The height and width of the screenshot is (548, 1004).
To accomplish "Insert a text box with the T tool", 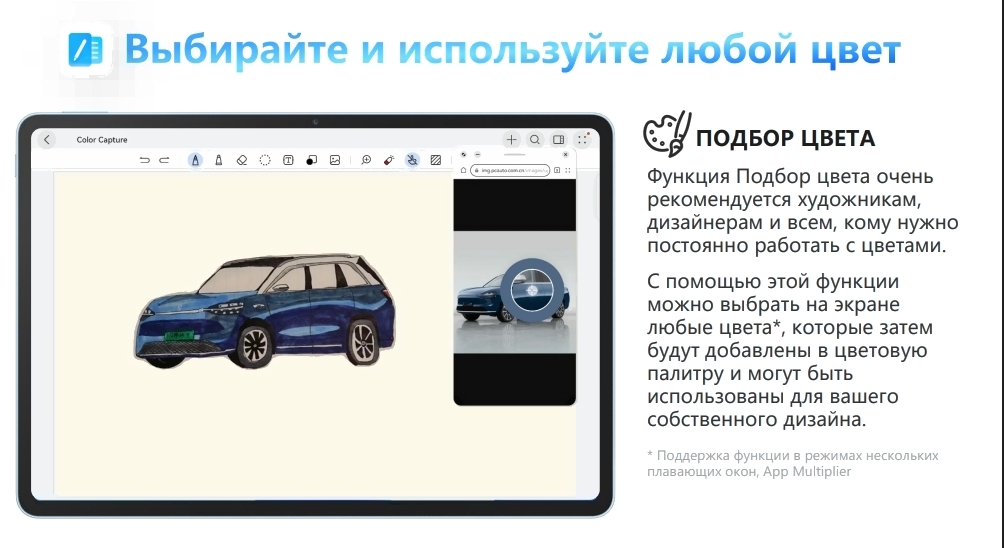I will coord(288,160).
